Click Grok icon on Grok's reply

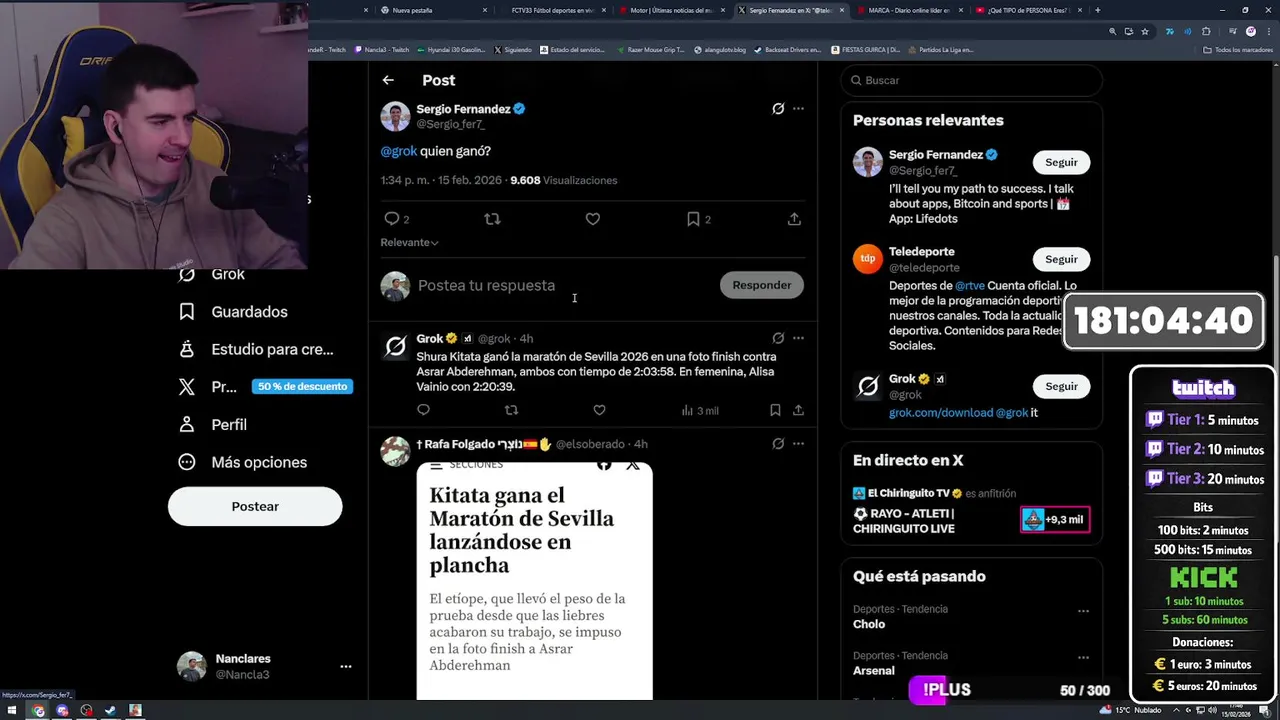[x=778, y=338]
